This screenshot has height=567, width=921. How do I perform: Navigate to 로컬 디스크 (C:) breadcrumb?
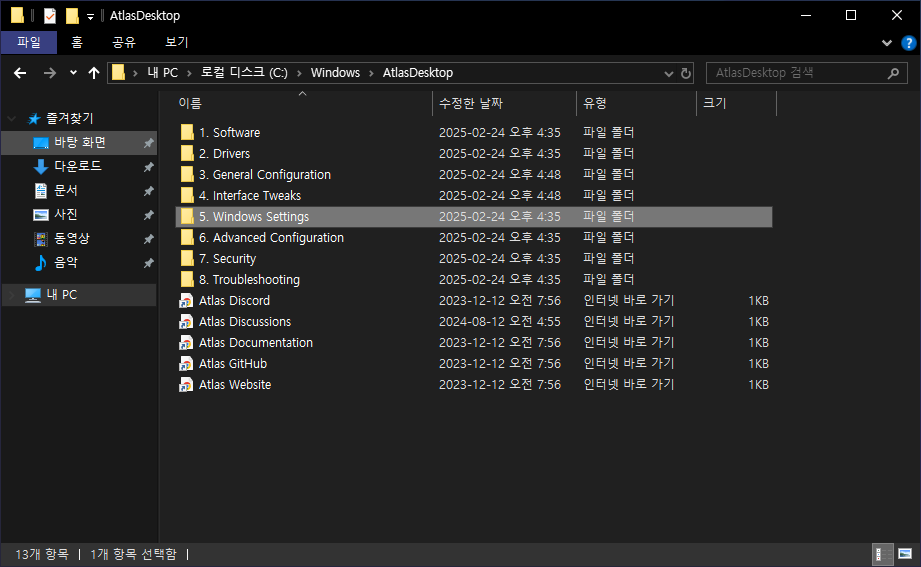point(244,73)
